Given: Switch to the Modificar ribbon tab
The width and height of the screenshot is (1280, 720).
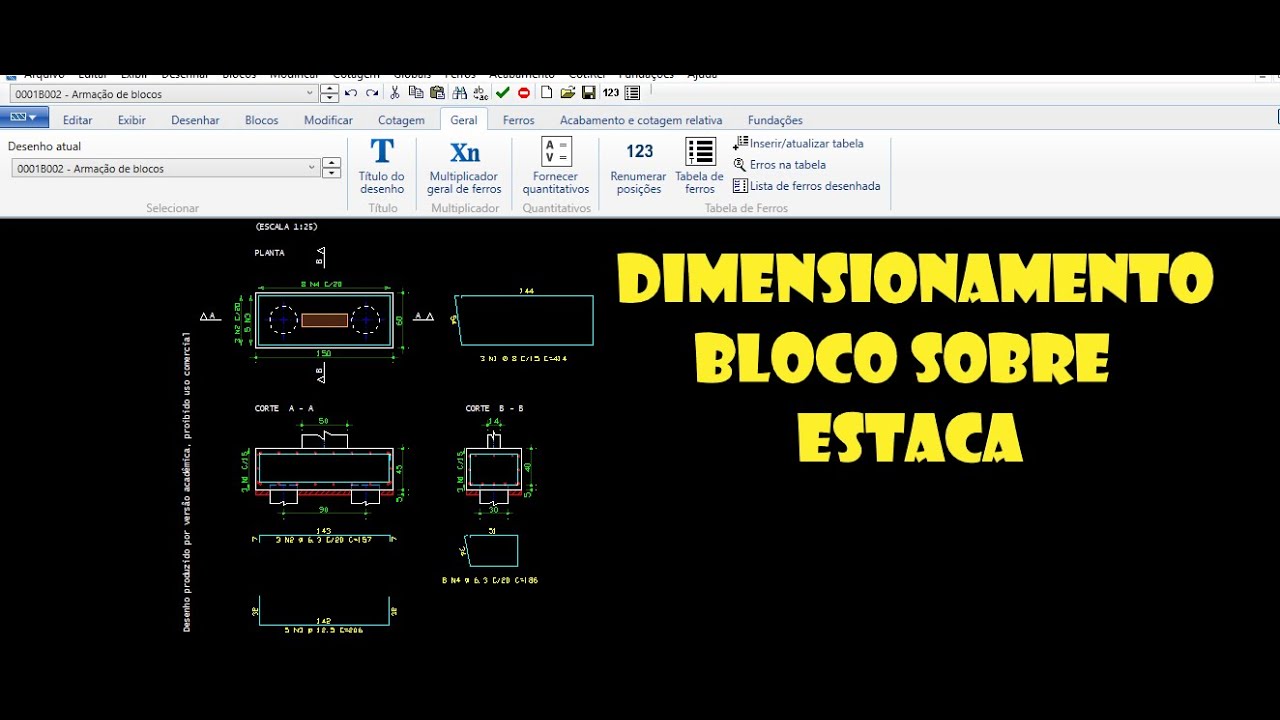Looking at the screenshot, I should click(x=328, y=120).
